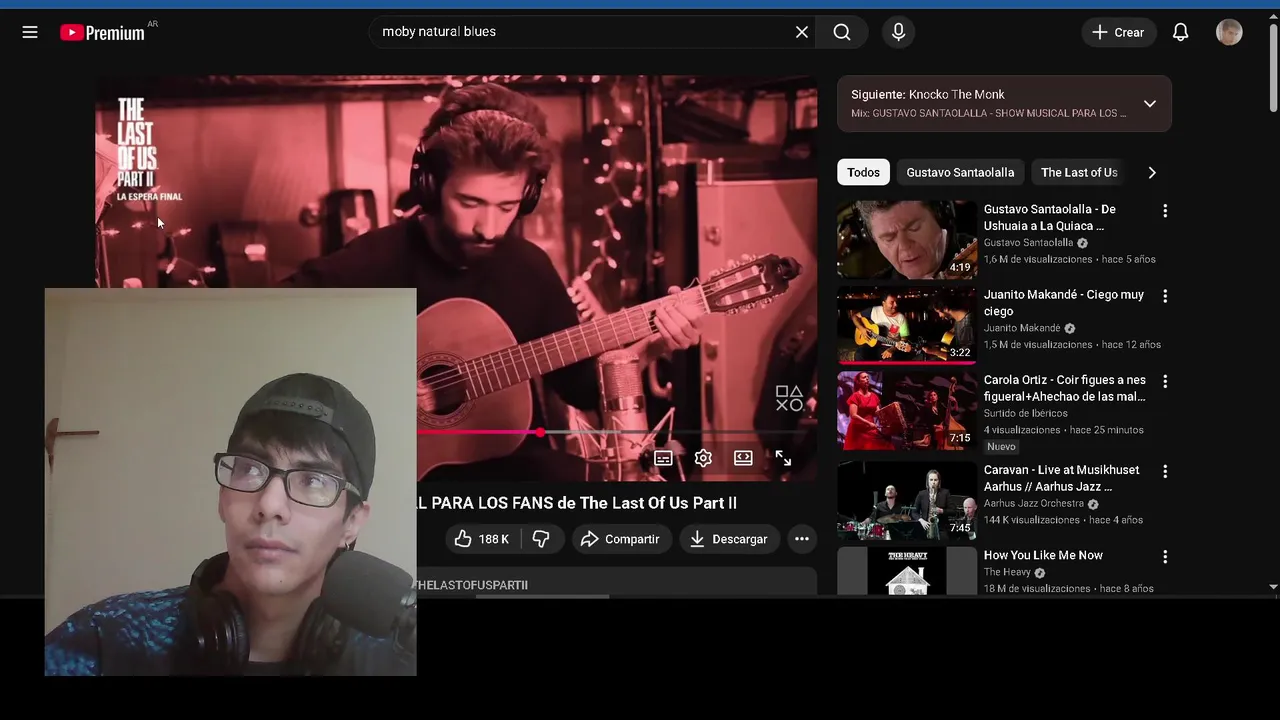1280x720 pixels.
Task: Click the Nuevo badge on Carola Ortiz
Action: (x=1001, y=447)
